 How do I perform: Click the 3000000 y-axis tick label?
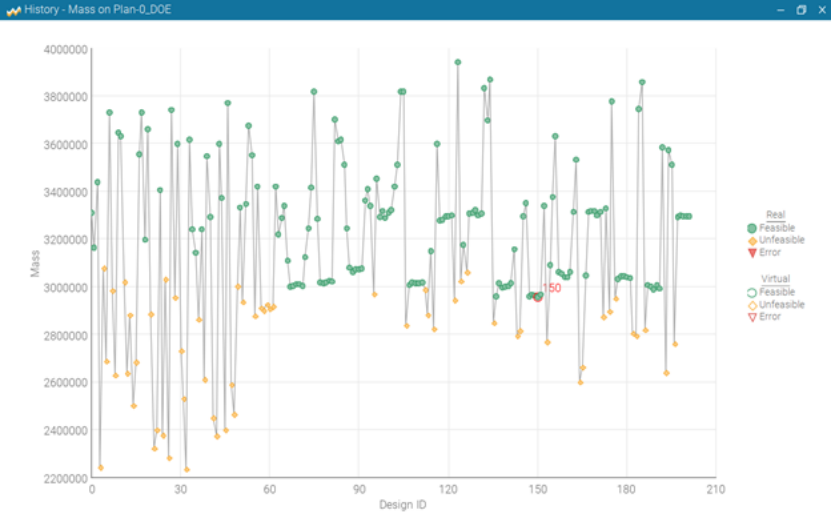coord(66,287)
